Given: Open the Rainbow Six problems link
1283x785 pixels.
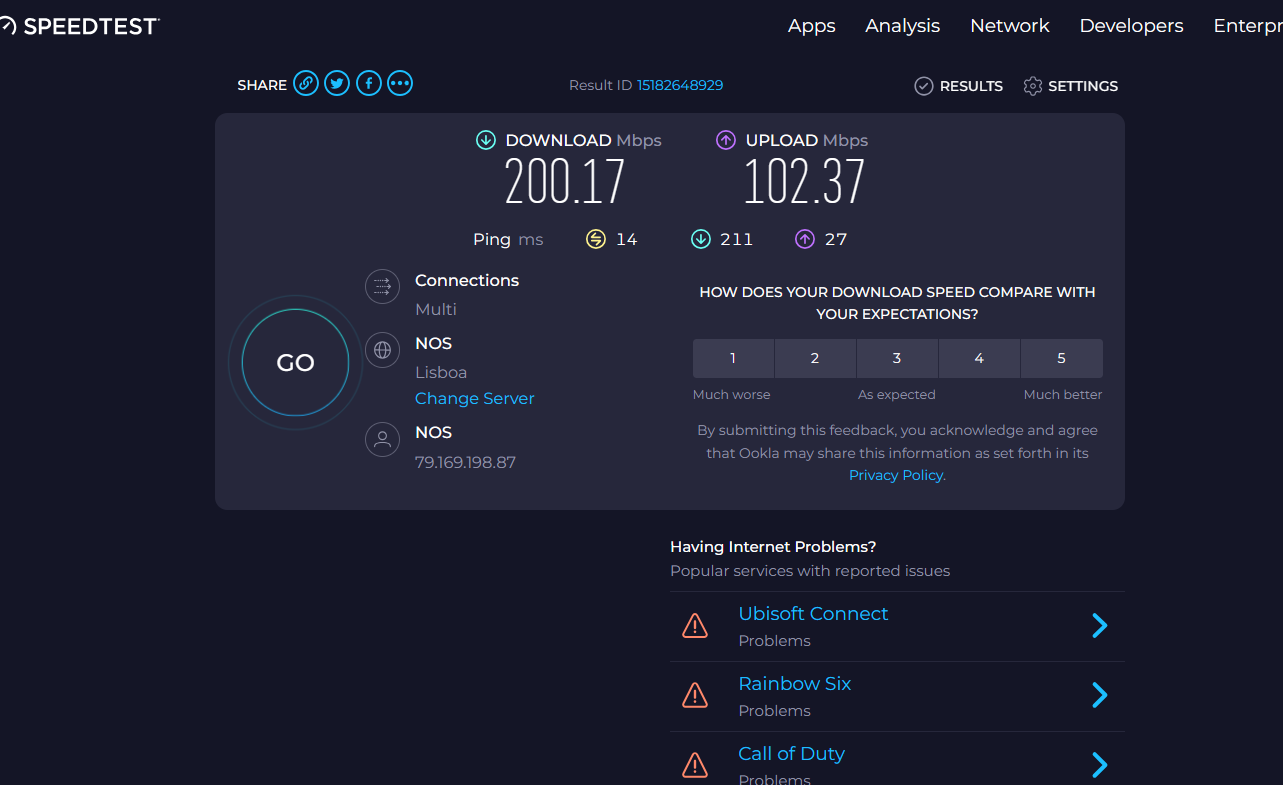Looking at the screenshot, I should 795,684.
